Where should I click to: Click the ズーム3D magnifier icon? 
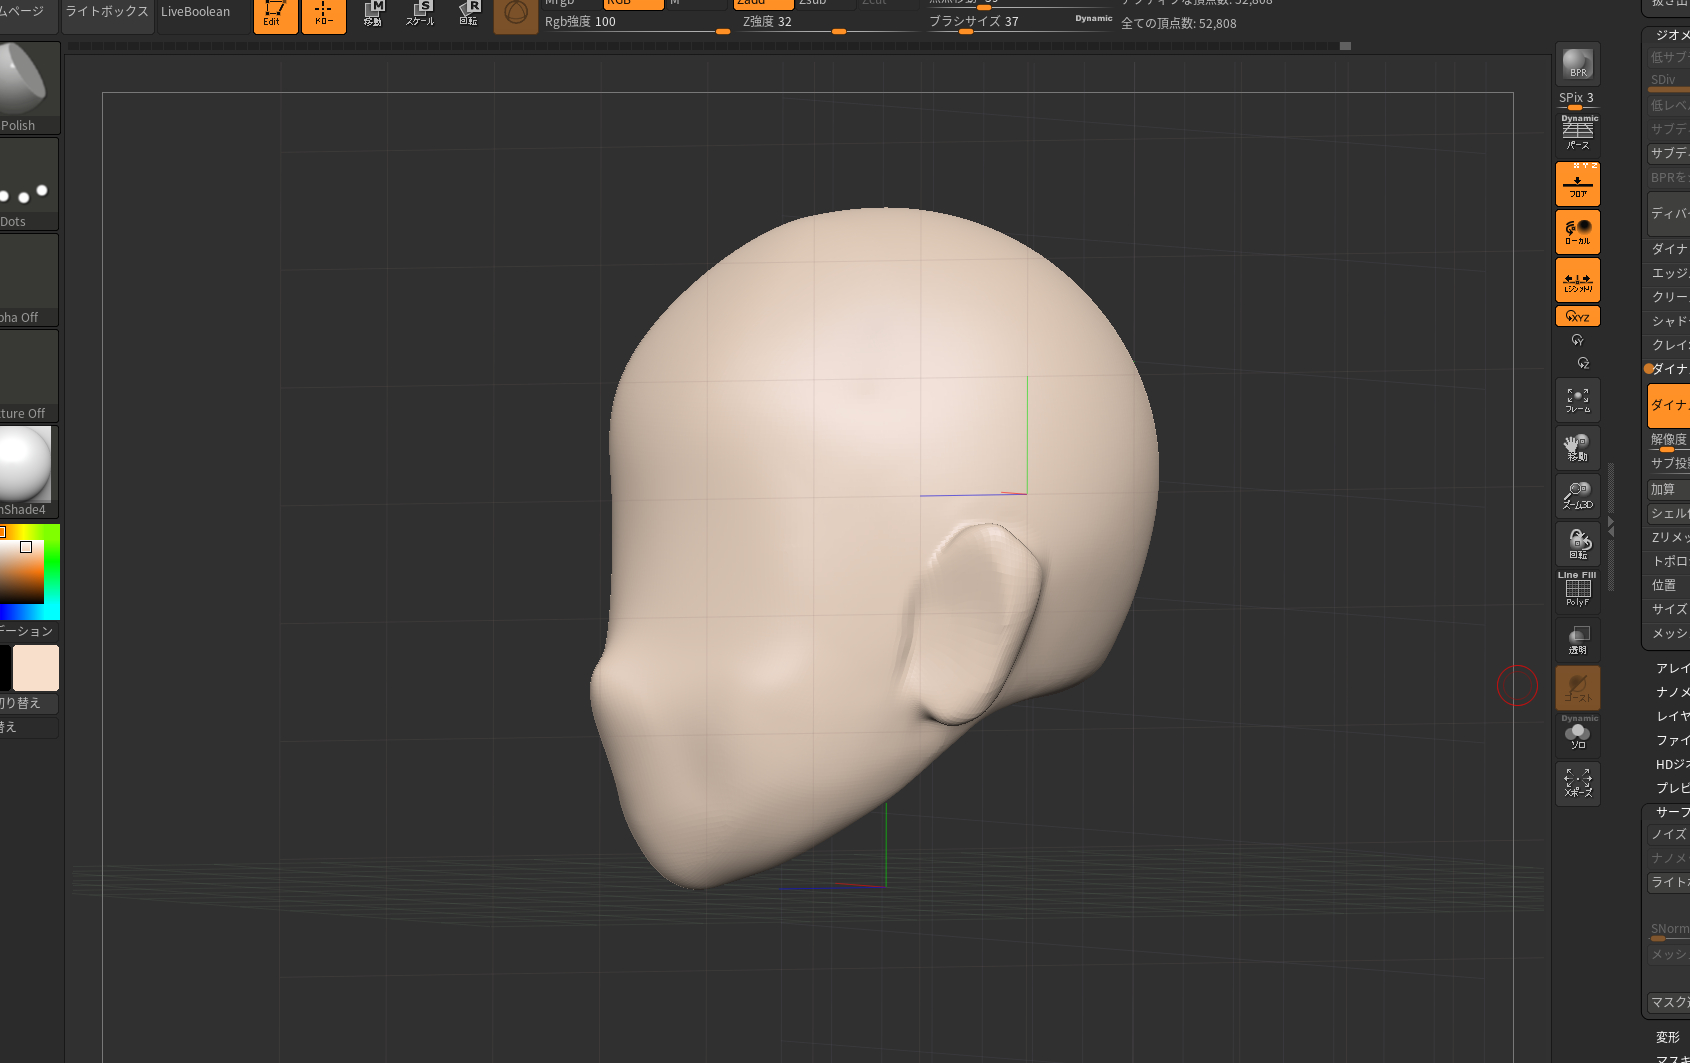pos(1578,496)
